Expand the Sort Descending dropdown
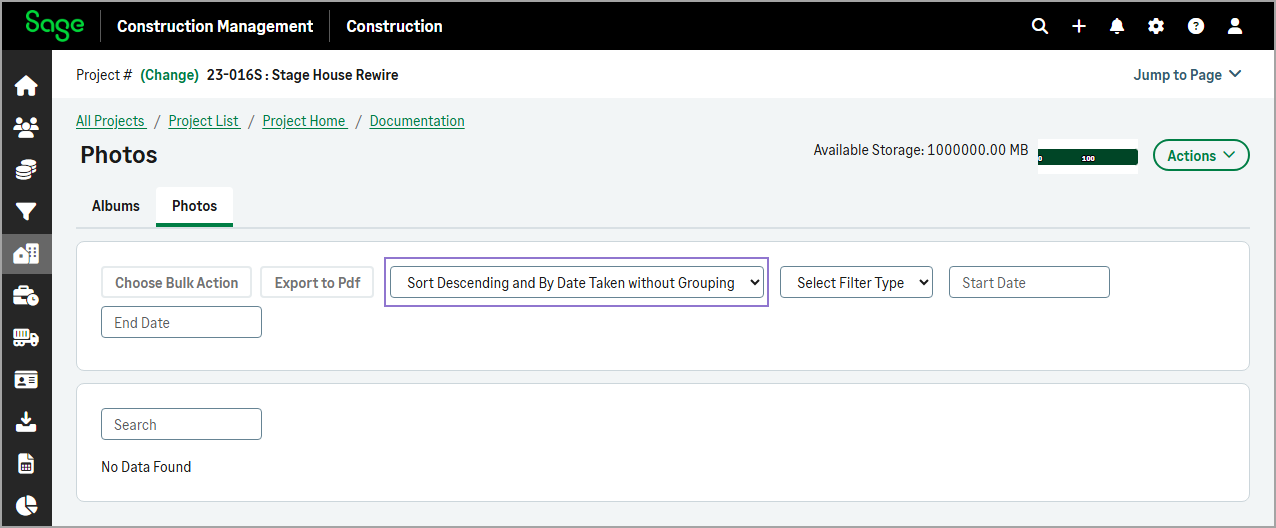The width and height of the screenshot is (1276, 528). pos(576,283)
